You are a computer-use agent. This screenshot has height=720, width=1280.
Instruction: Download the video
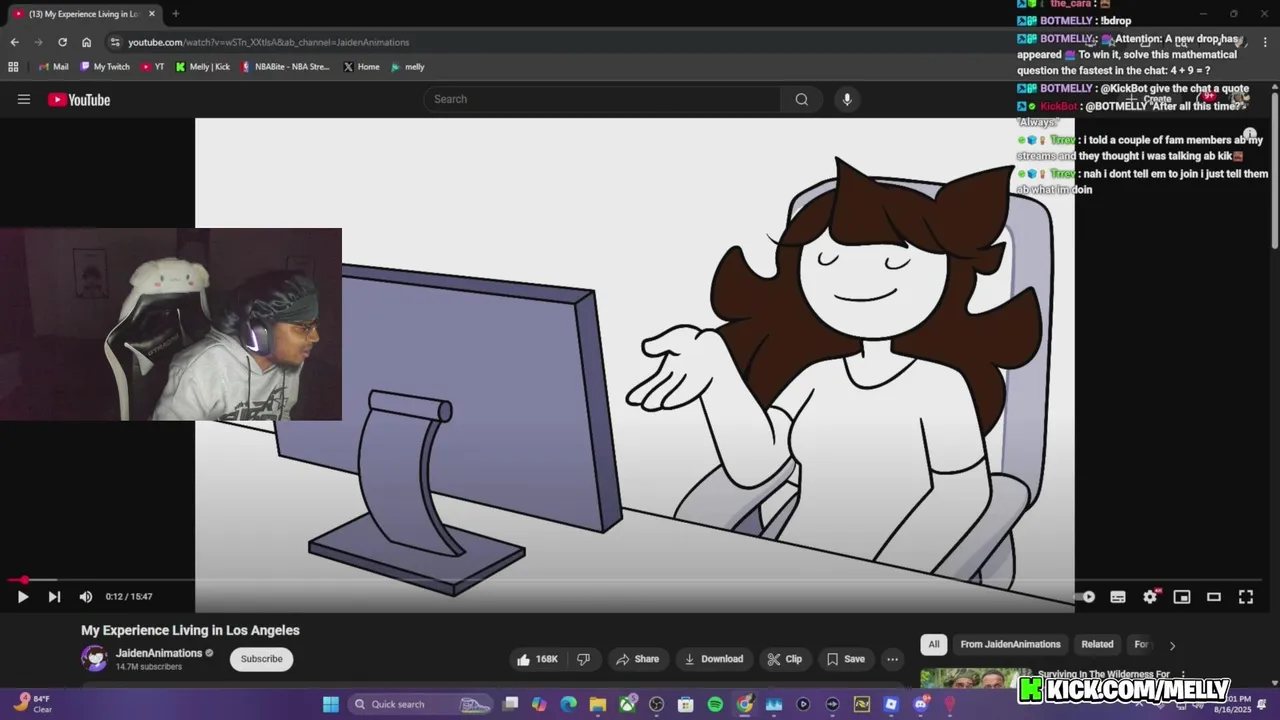tap(714, 659)
